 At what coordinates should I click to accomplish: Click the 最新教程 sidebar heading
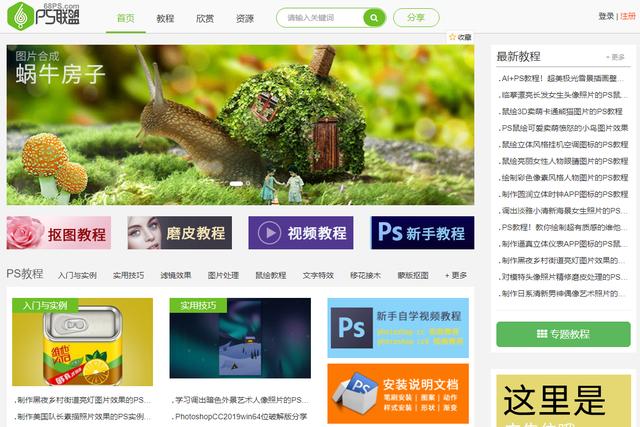[x=518, y=56]
